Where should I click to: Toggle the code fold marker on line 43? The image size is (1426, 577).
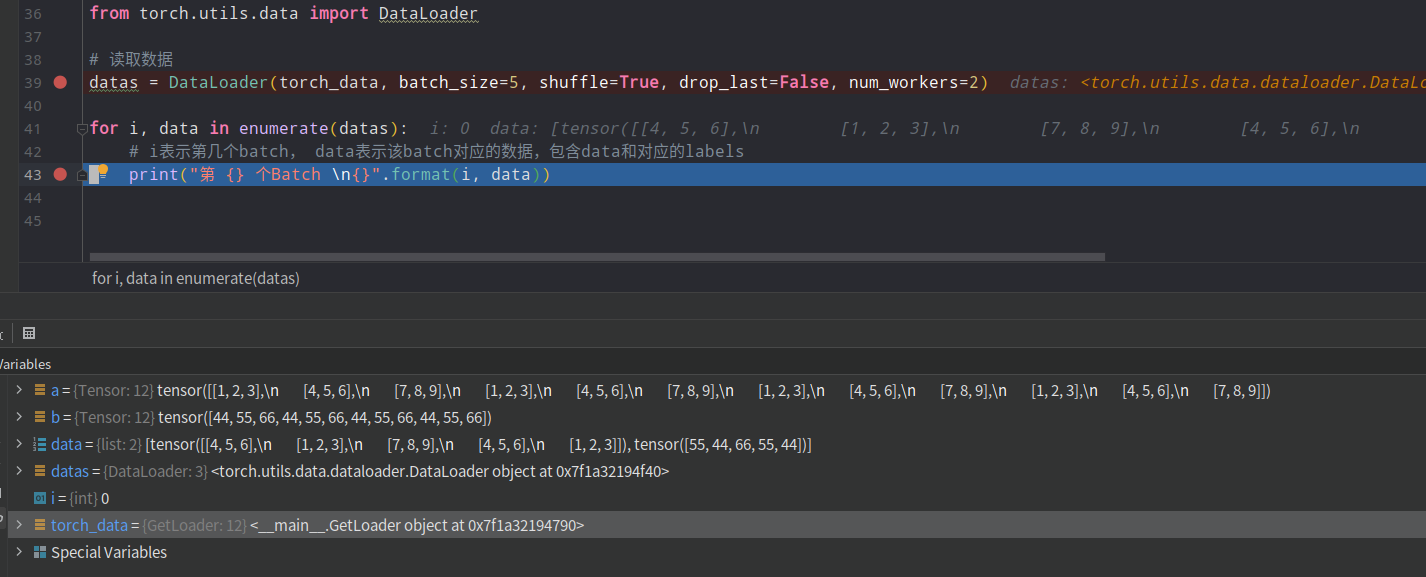pos(81,173)
